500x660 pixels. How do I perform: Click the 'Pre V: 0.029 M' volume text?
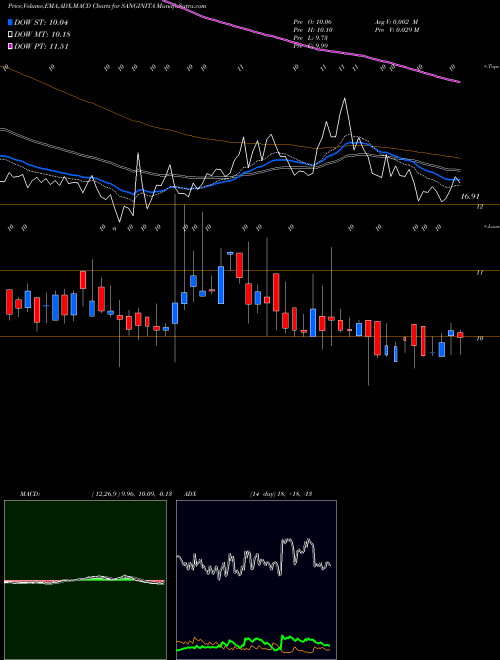[x=396, y=30]
